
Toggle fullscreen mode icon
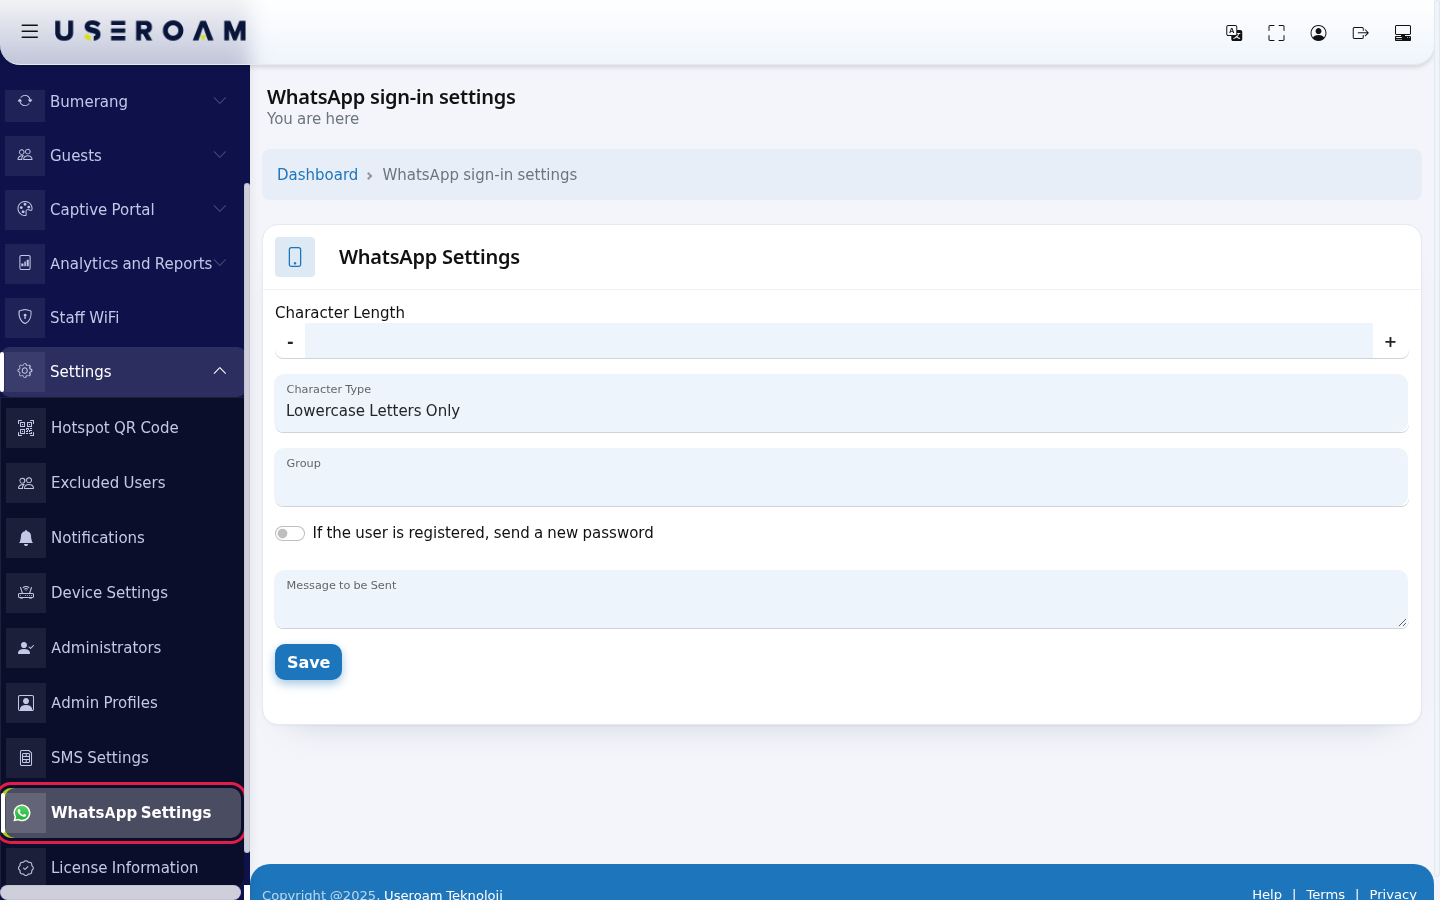click(1276, 33)
